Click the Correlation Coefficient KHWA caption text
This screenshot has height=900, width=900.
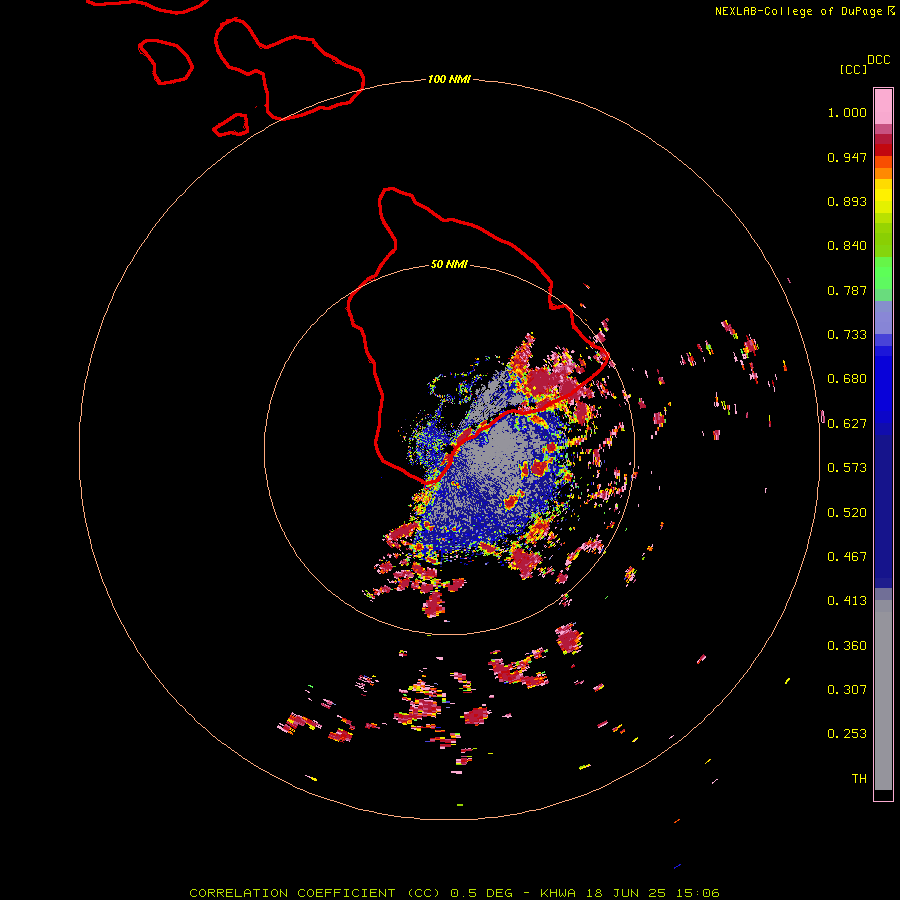click(454, 893)
